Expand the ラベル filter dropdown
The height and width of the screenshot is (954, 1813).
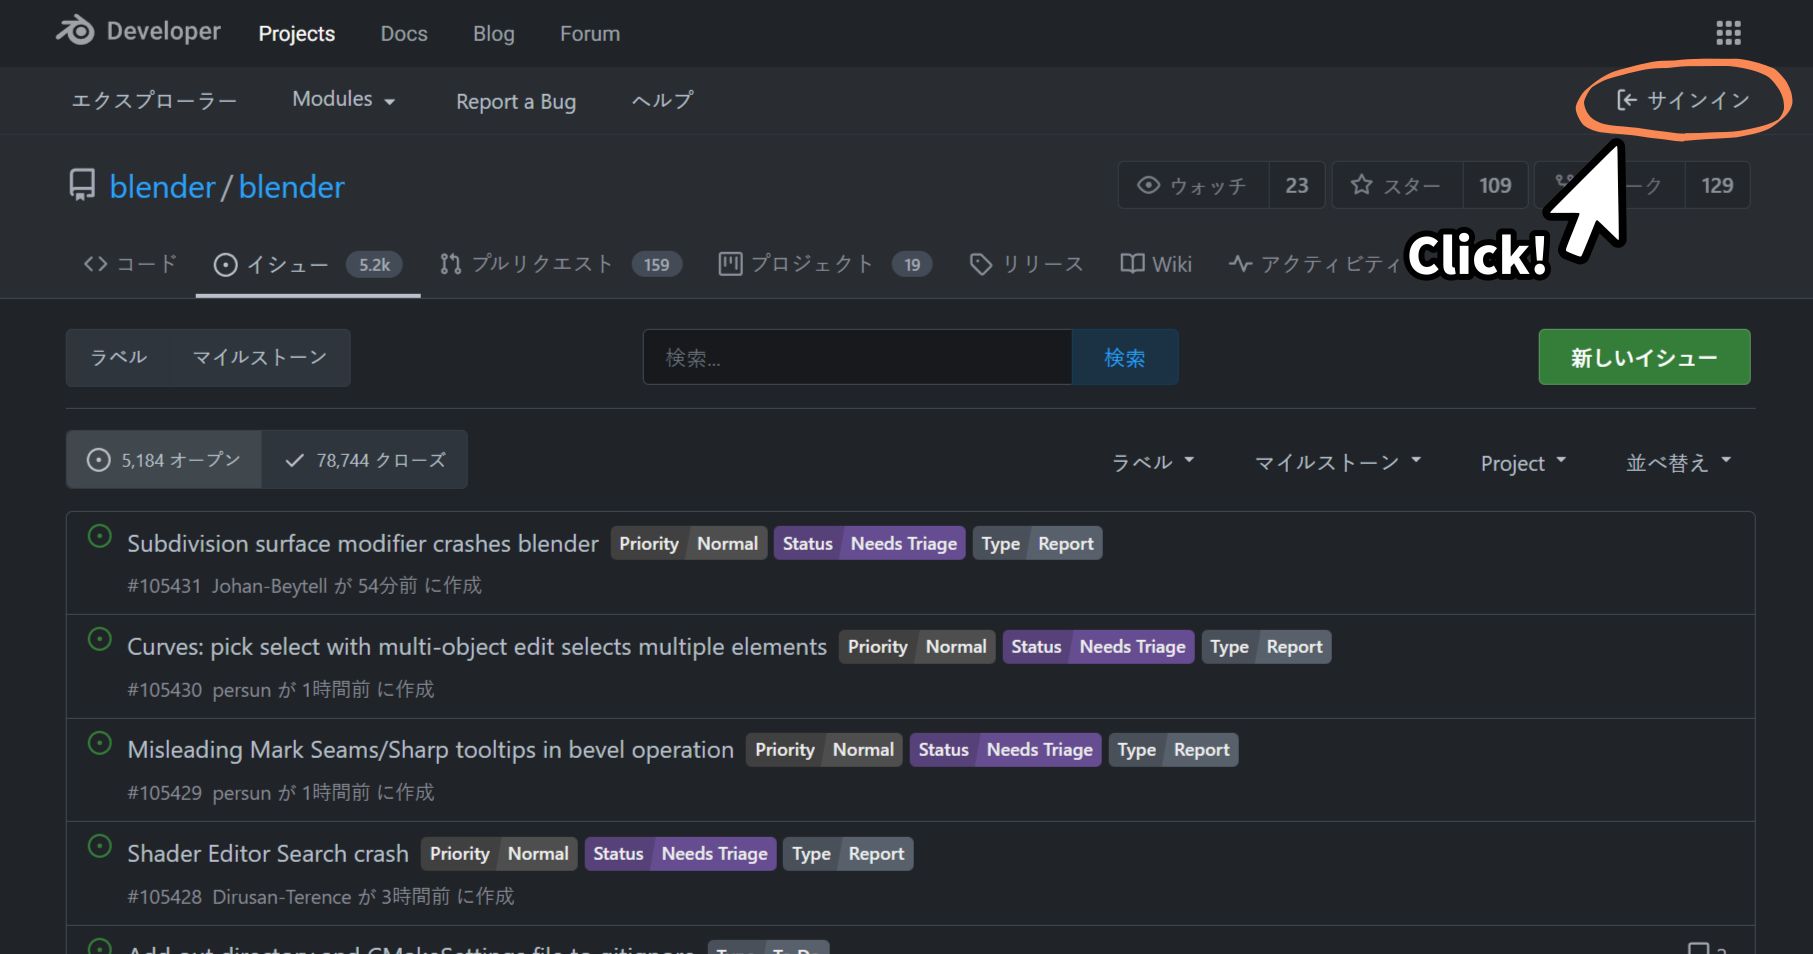(1153, 462)
